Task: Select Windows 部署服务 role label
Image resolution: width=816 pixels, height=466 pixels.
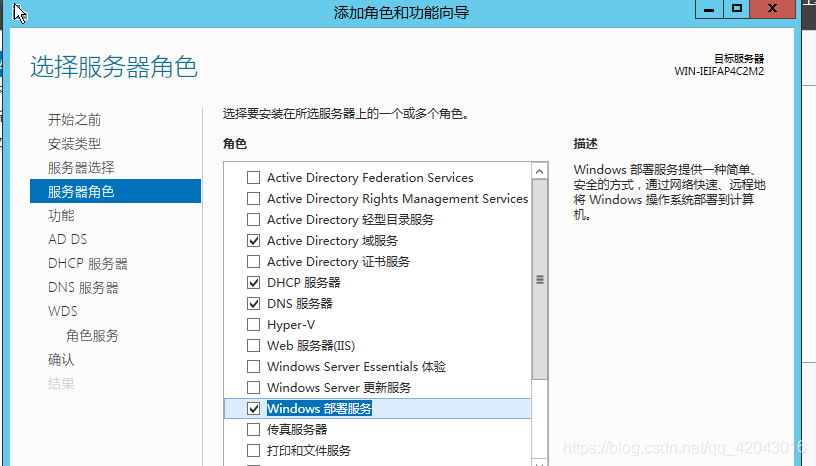Action: 320,408
